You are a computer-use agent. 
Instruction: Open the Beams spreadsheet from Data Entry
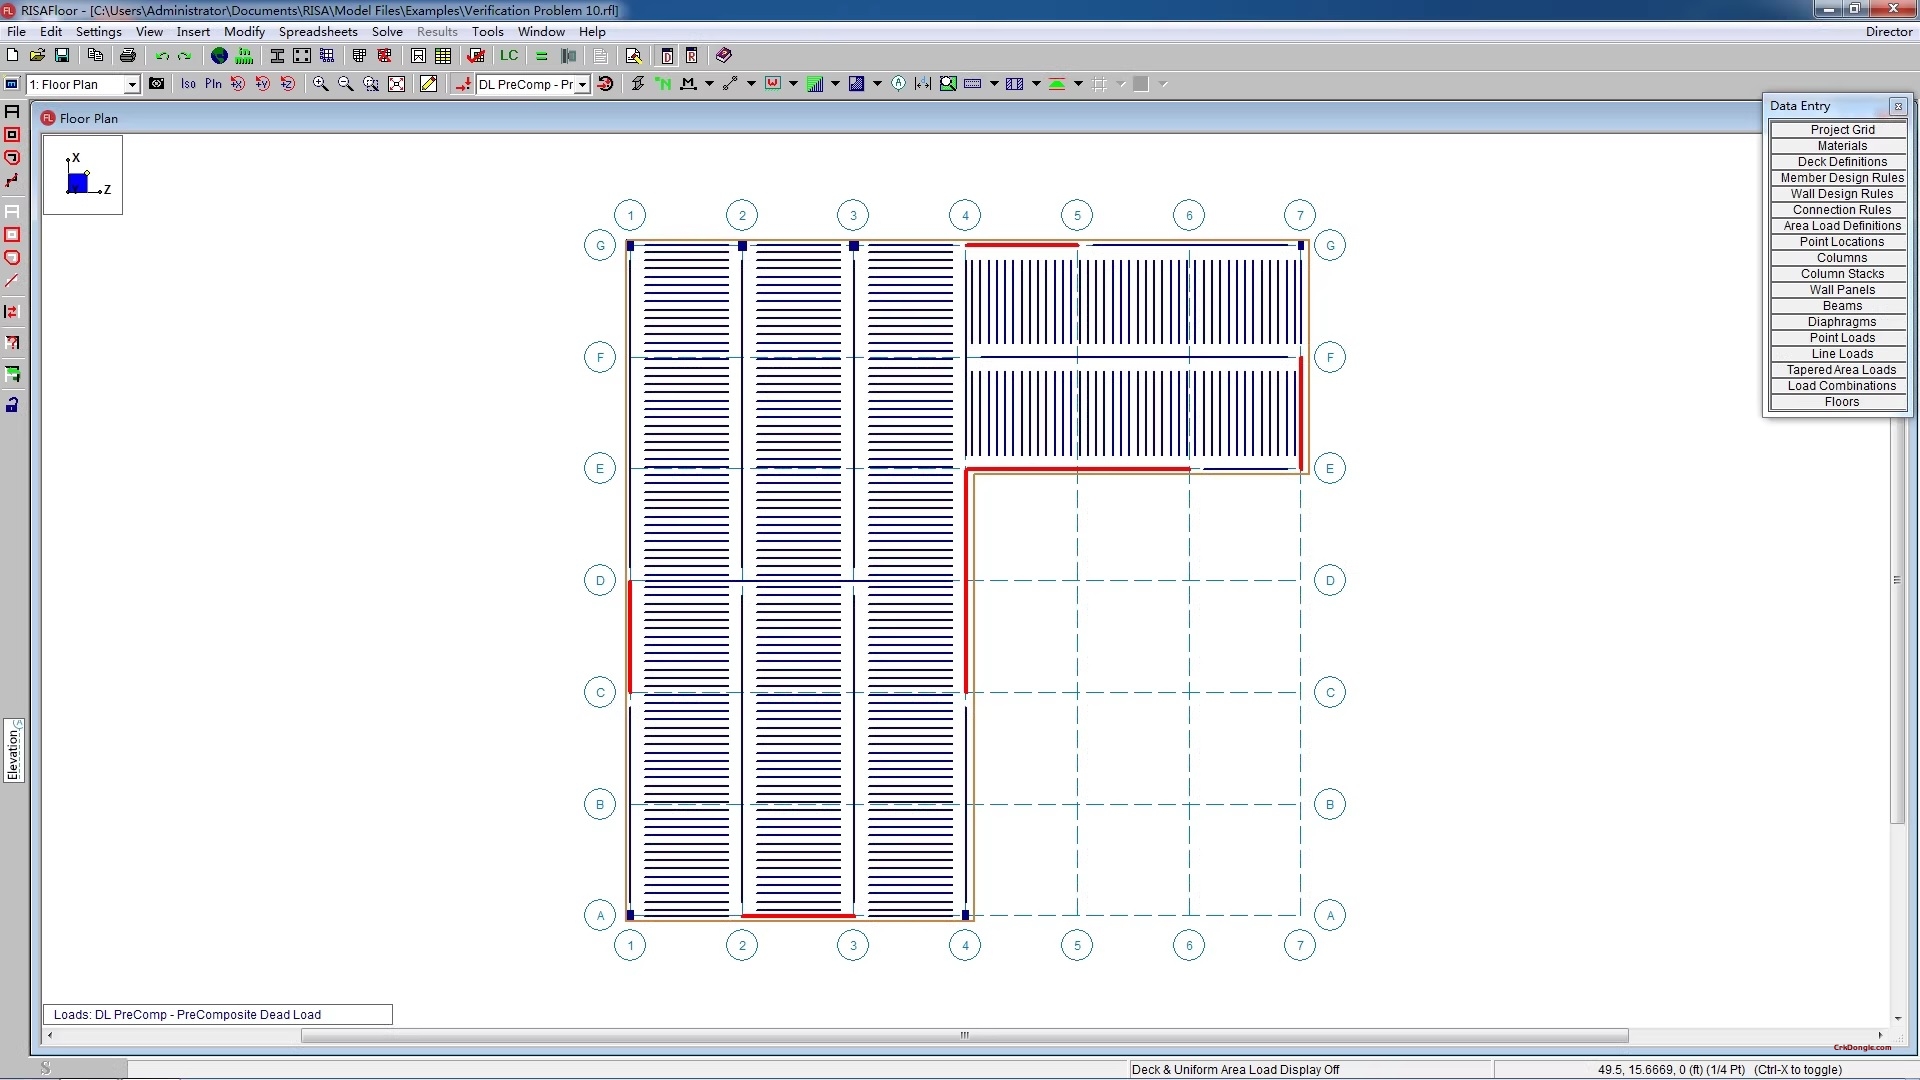pyautogui.click(x=1841, y=305)
